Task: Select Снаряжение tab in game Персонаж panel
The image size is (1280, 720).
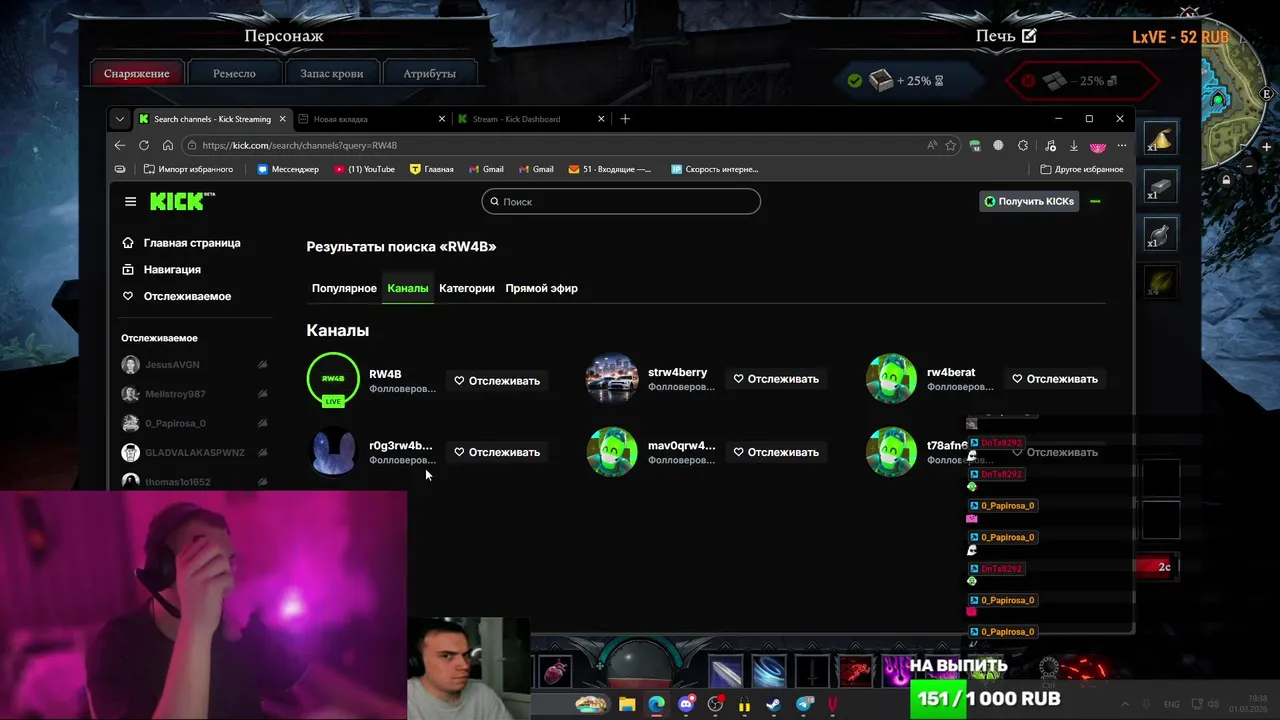Action: coord(136,73)
